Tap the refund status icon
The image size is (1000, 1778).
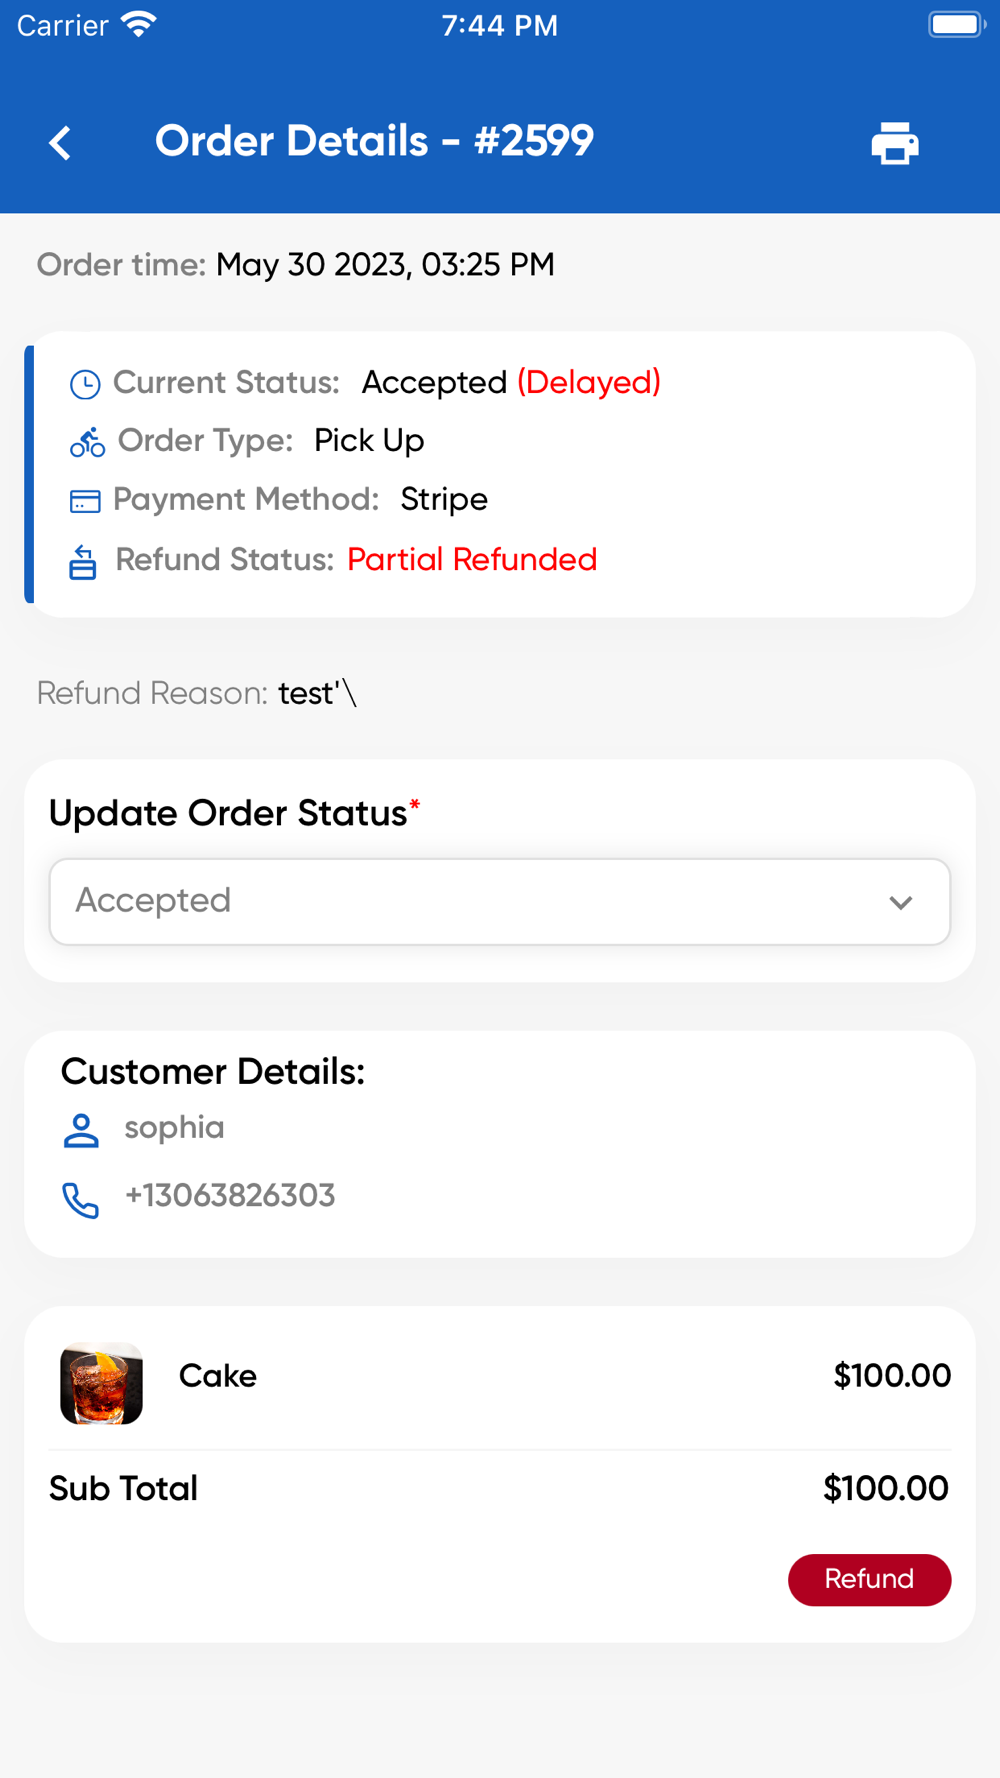point(83,562)
